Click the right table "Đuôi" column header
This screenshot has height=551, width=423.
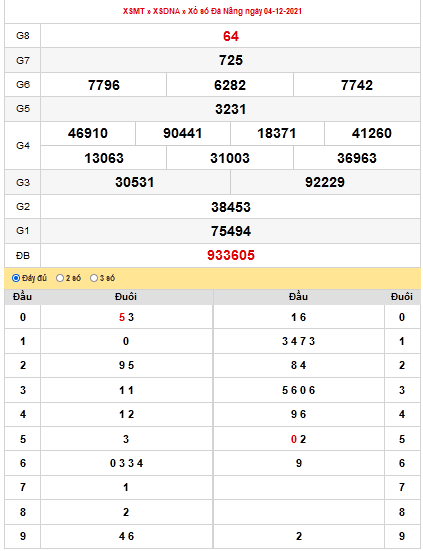(402, 297)
